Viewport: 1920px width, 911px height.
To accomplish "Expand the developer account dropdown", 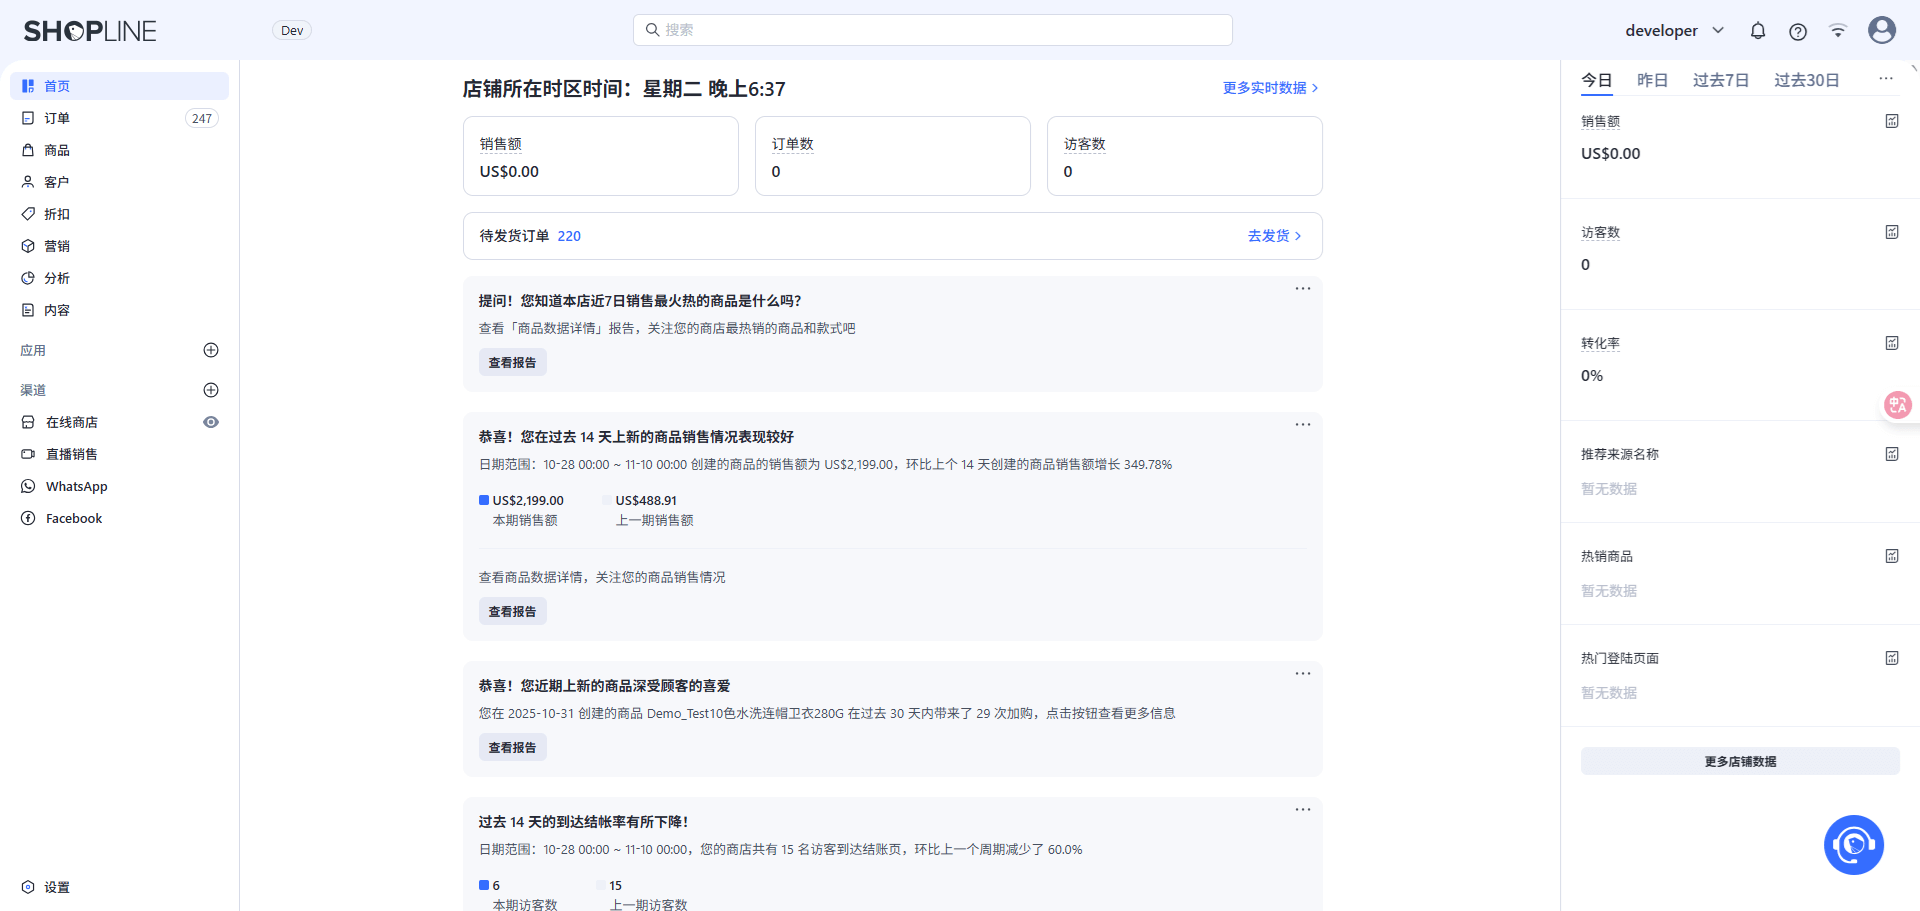I will click(1674, 31).
